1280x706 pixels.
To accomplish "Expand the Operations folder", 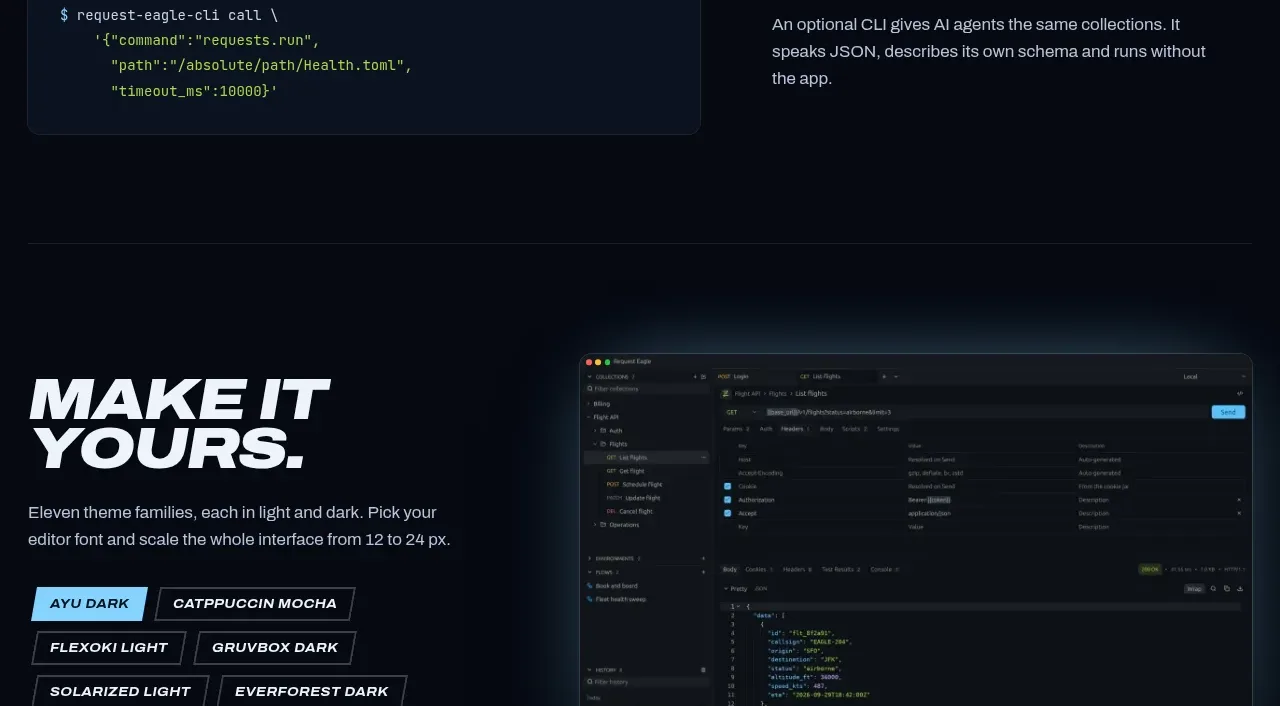I will (595, 525).
